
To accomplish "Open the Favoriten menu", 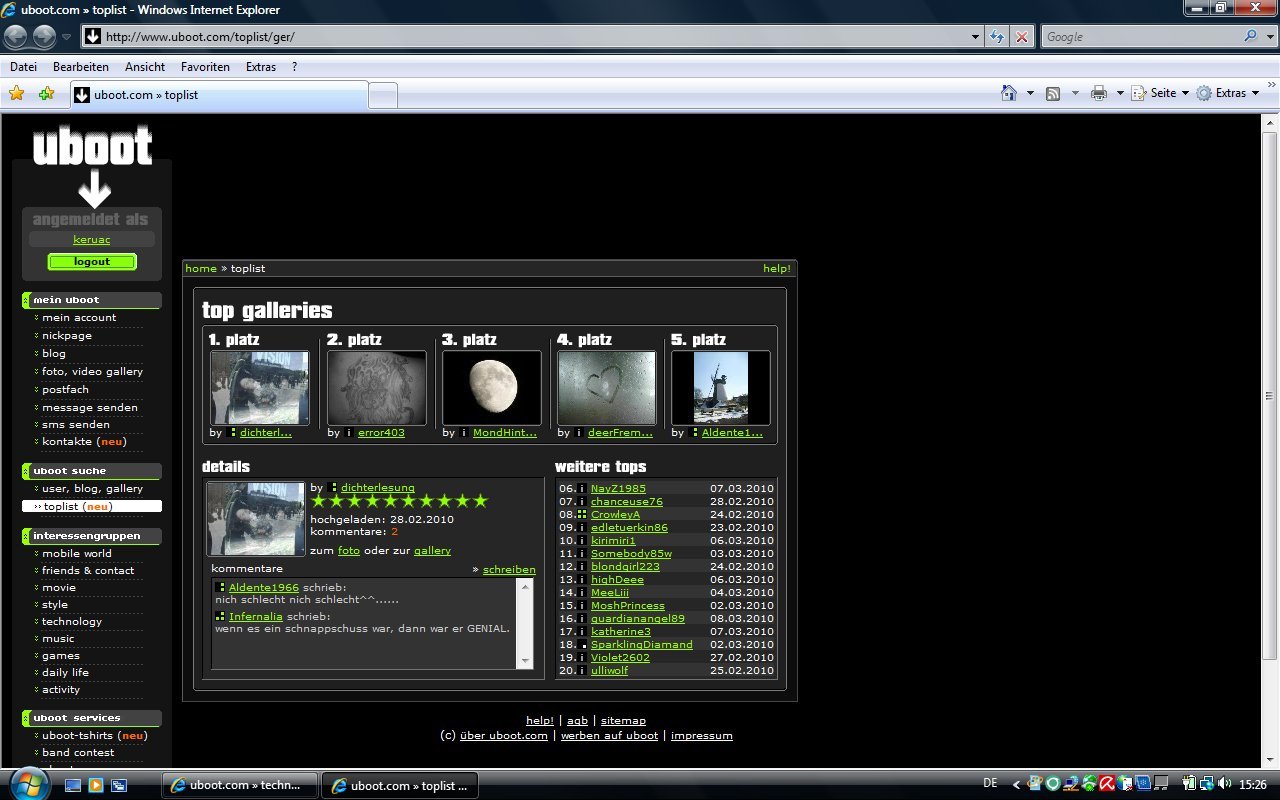I will 205,67.
